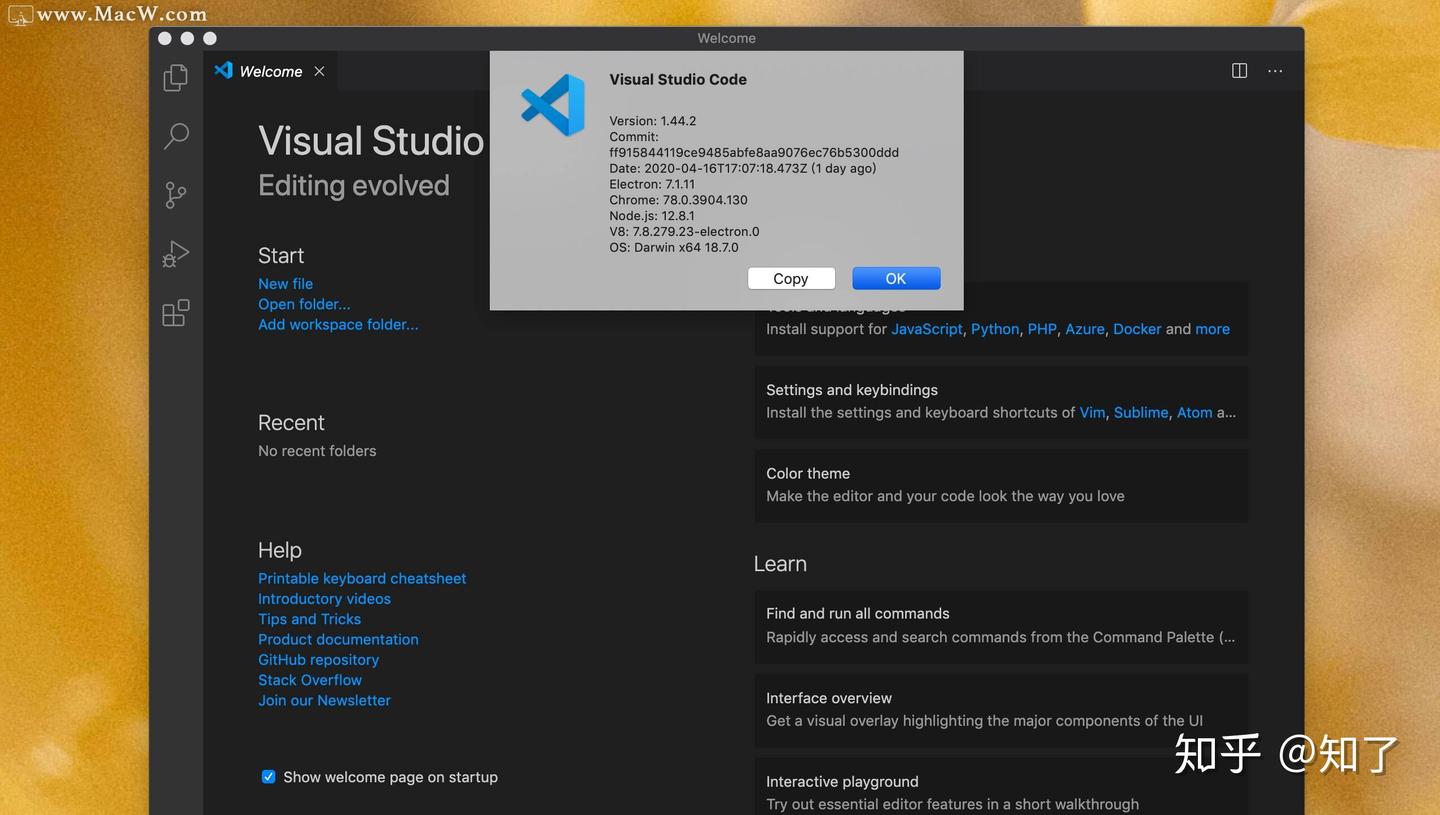Install Python language support link
1440x815 pixels.
(x=995, y=329)
